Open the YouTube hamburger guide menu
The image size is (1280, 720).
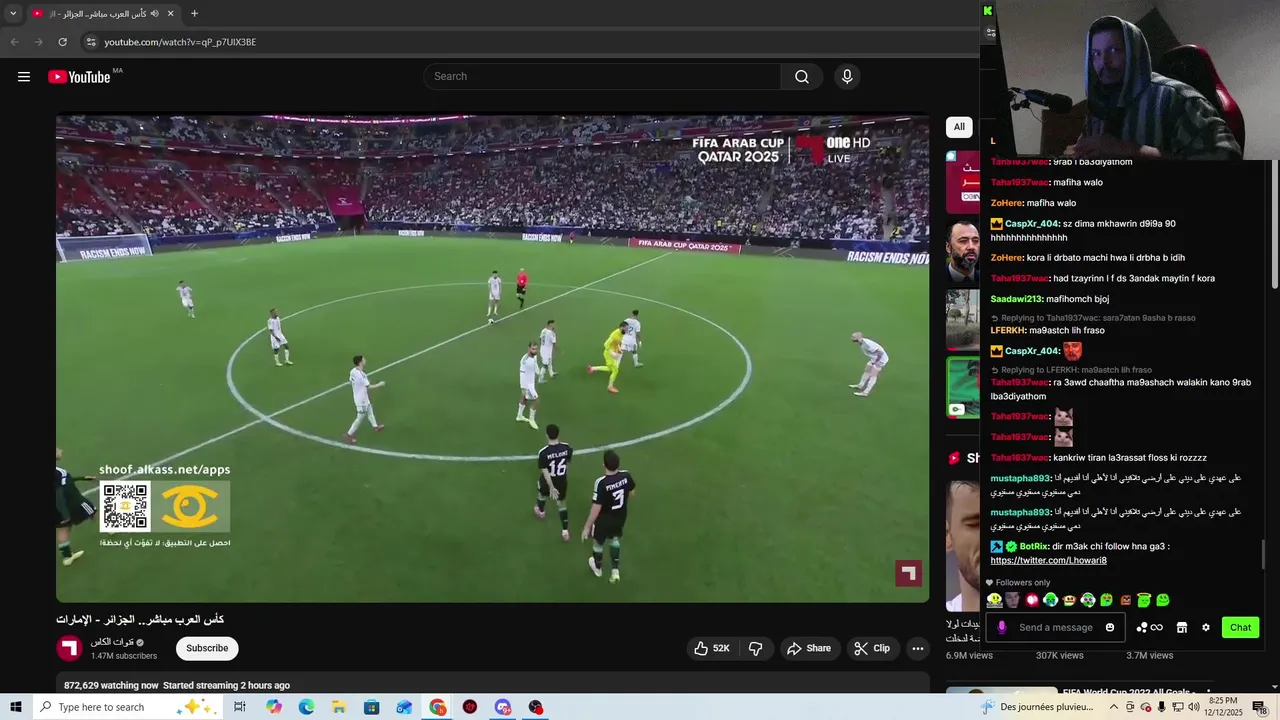click(24, 77)
